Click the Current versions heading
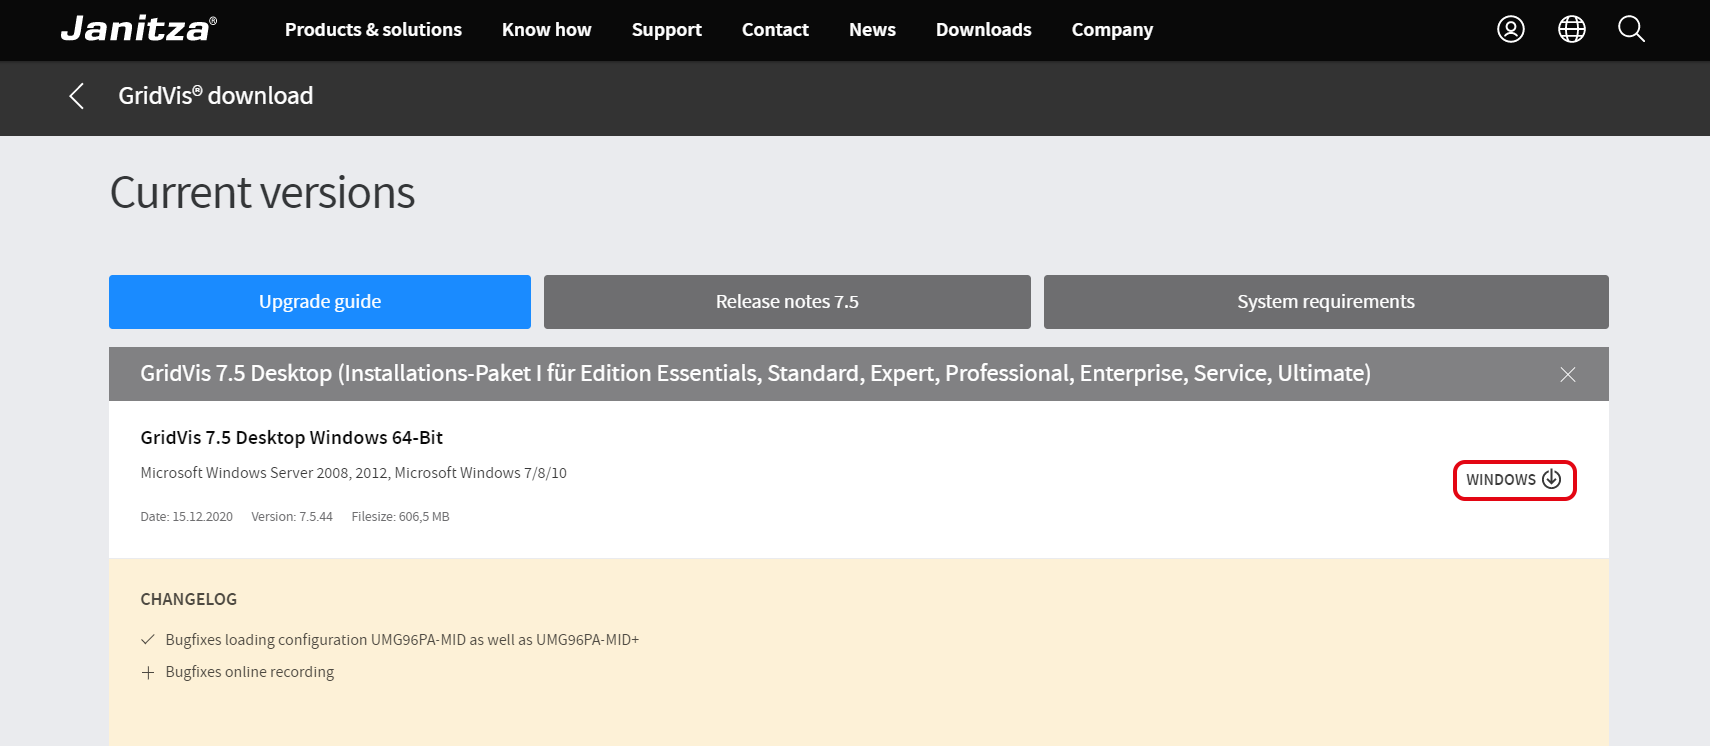 [262, 192]
